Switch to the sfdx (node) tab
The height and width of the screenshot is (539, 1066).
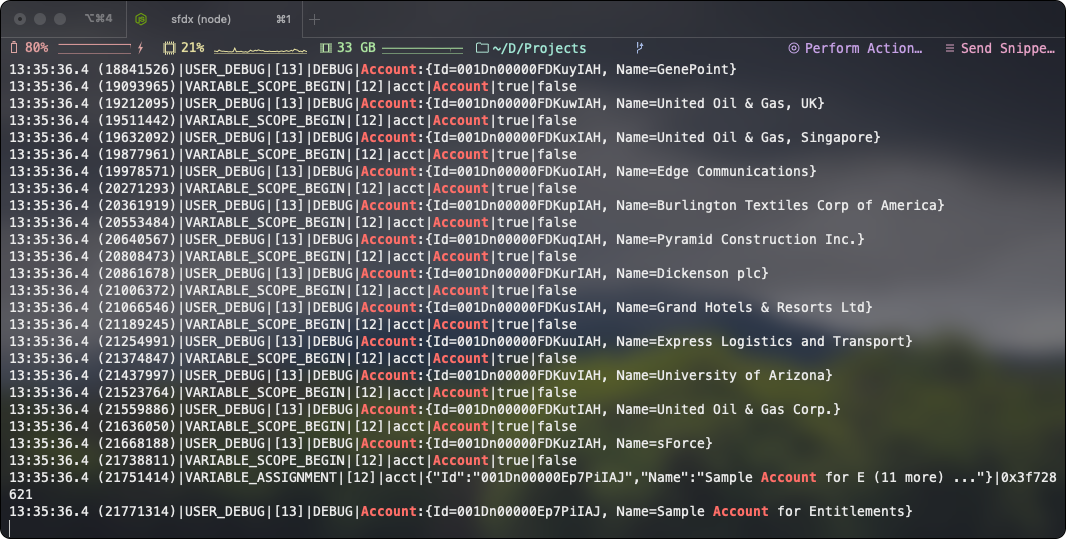[x=214, y=19]
